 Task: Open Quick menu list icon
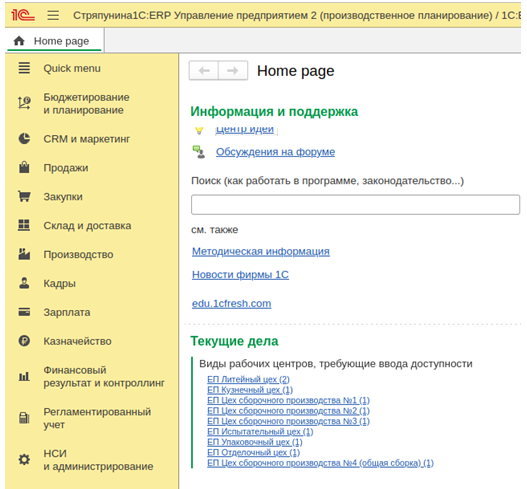coord(24,68)
